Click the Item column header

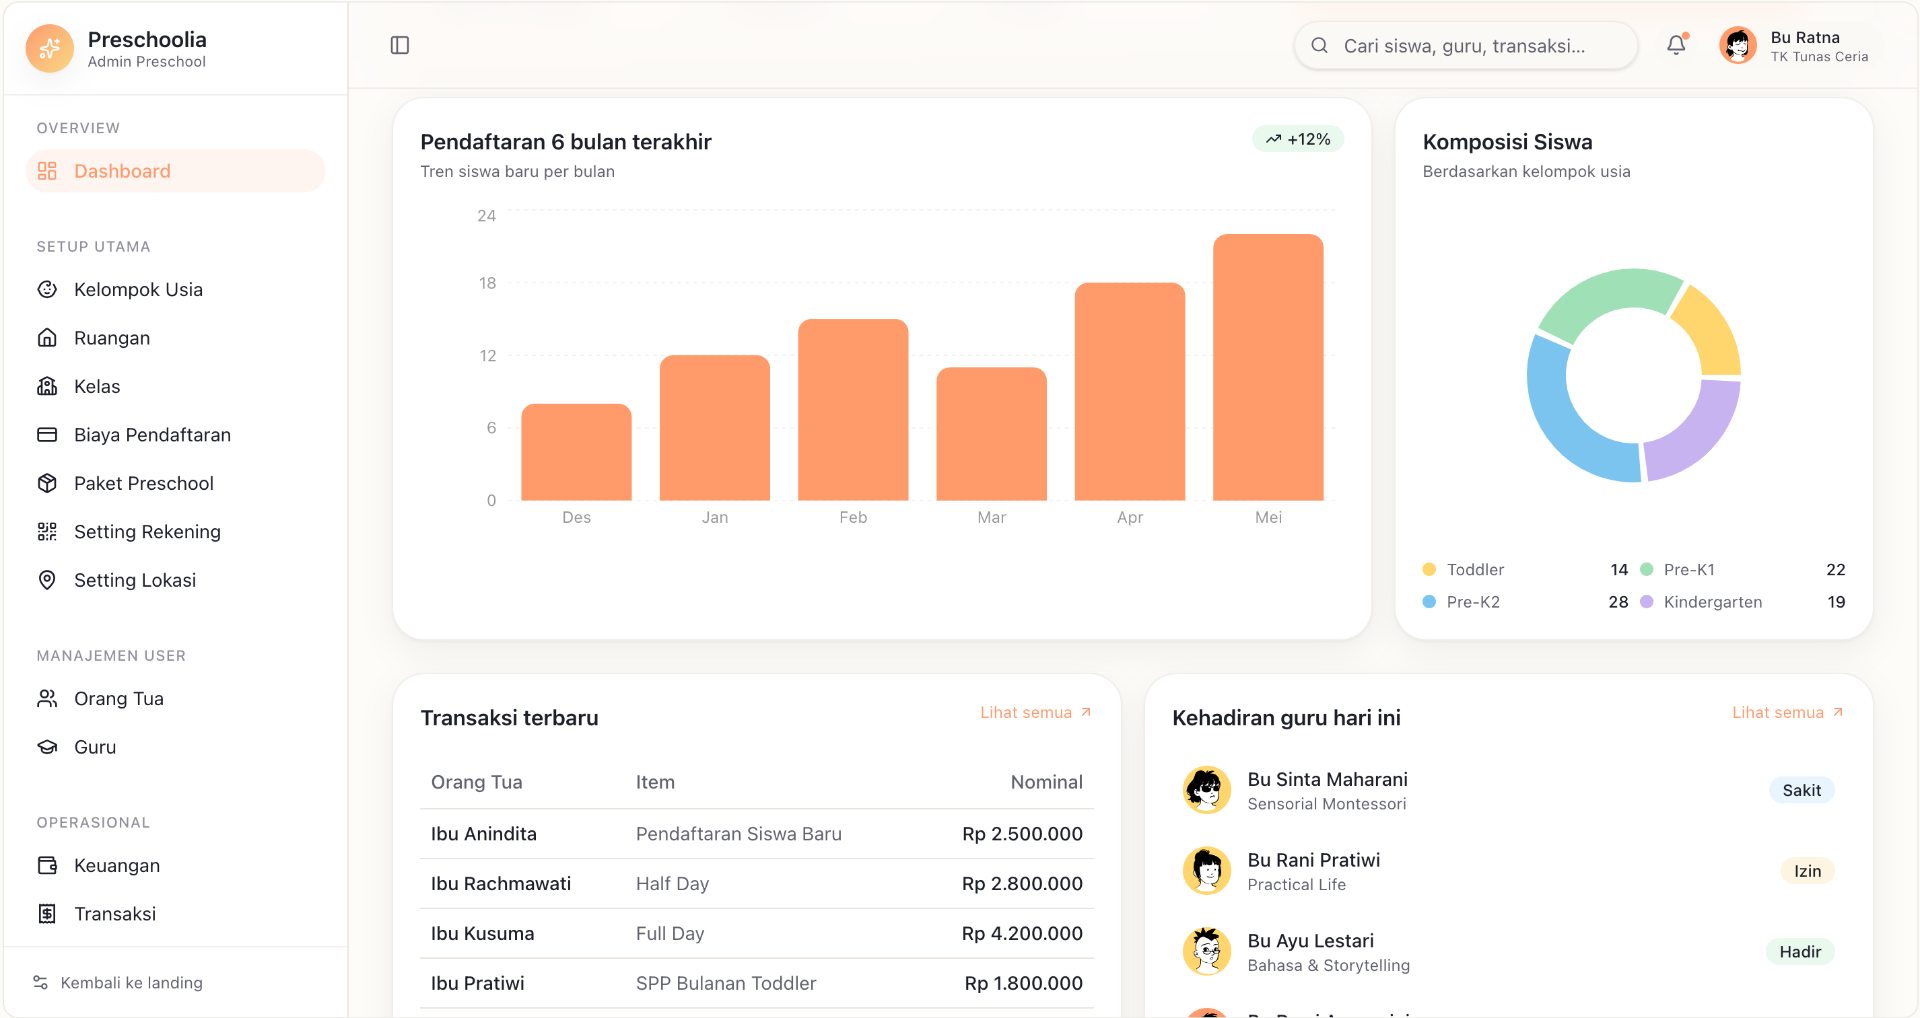[x=655, y=782]
